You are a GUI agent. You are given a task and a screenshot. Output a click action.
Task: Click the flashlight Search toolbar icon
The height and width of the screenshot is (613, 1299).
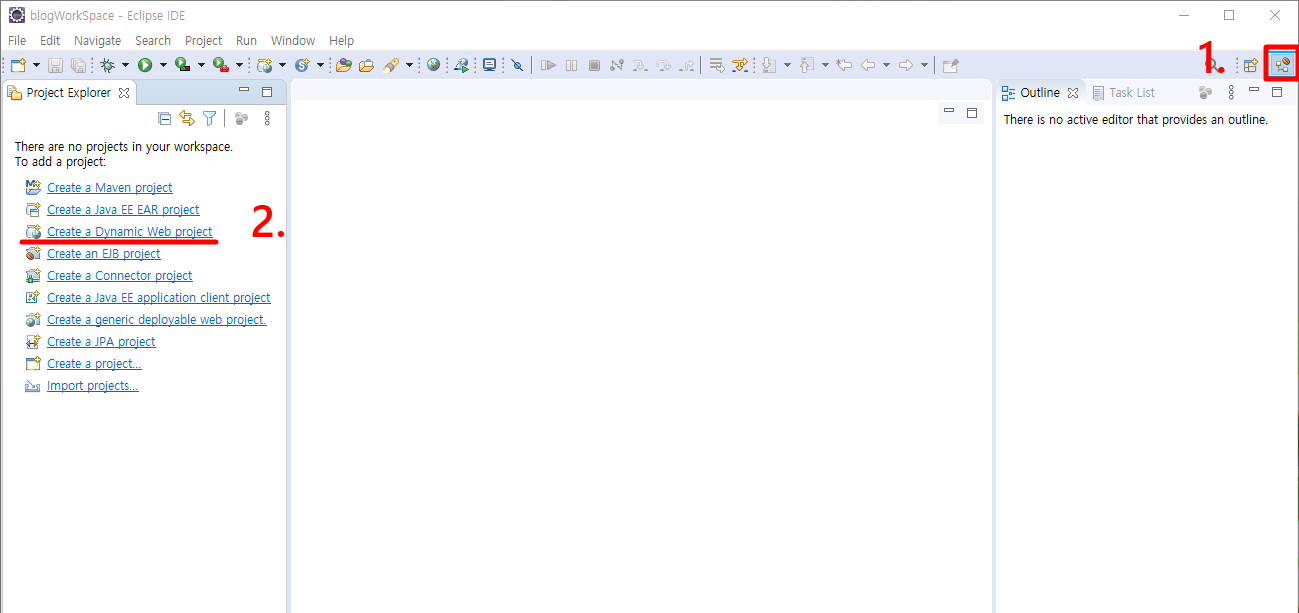tap(391, 65)
